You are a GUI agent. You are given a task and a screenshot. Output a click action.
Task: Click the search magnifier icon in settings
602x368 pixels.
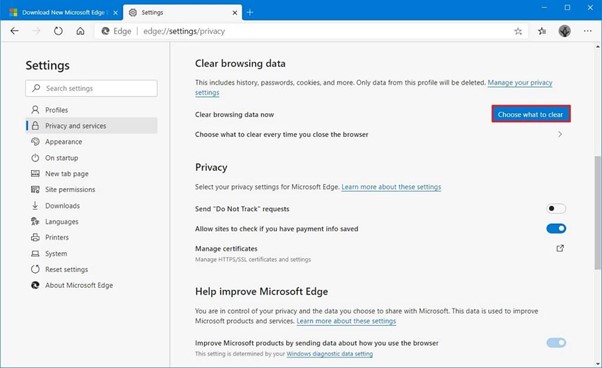[36, 88]
